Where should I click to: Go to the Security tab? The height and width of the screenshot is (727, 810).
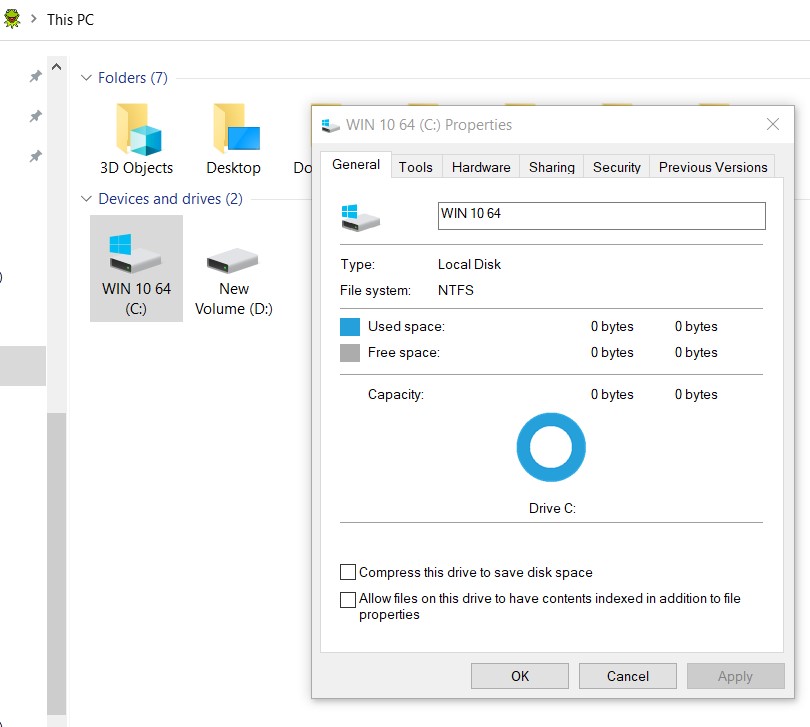pos(617,167)
